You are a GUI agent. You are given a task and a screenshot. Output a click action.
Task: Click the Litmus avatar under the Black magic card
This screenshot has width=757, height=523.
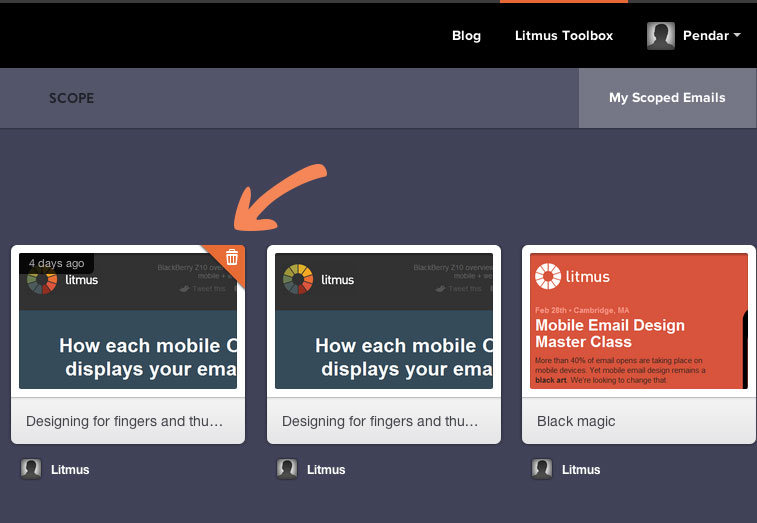coord(542,469)
